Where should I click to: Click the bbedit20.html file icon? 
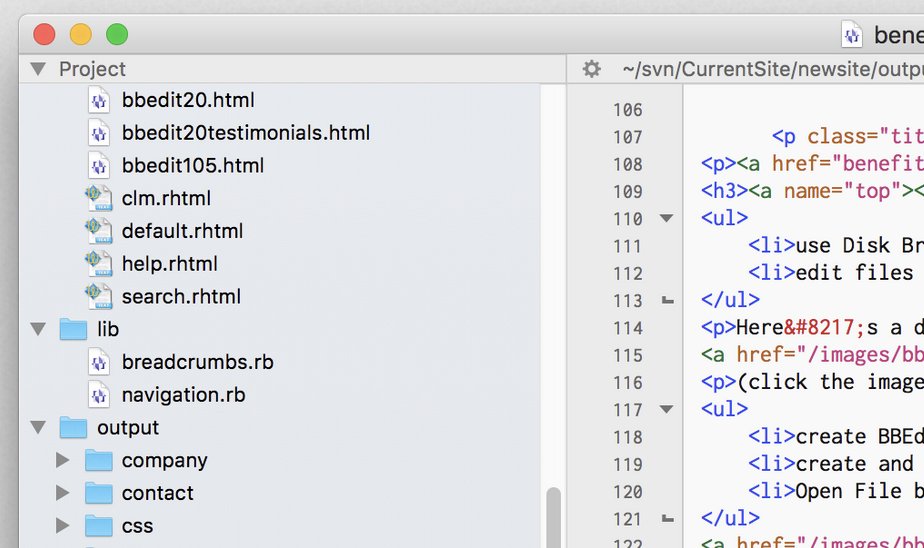(x=98, y=100)
